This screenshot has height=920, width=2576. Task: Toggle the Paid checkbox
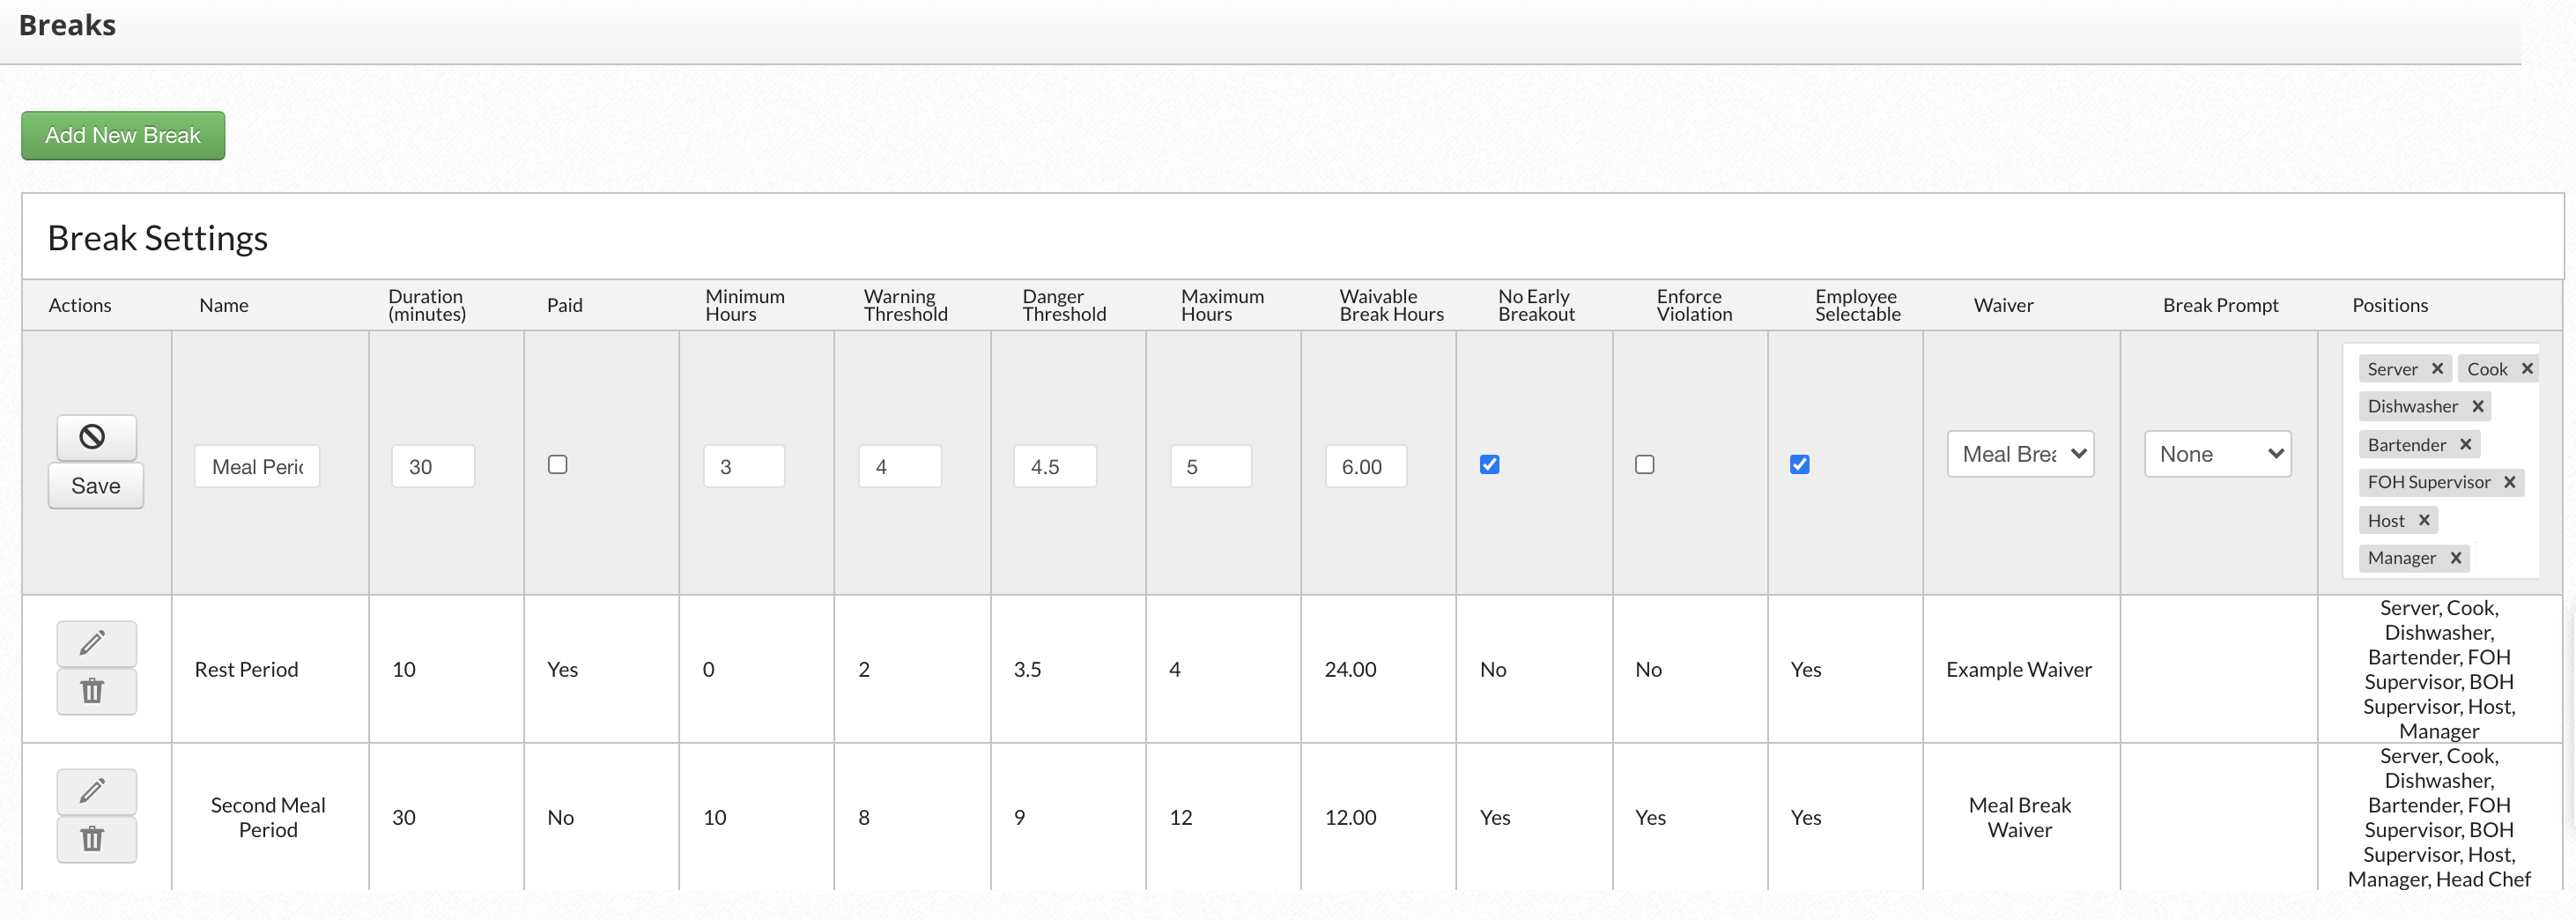pos(558,464)
